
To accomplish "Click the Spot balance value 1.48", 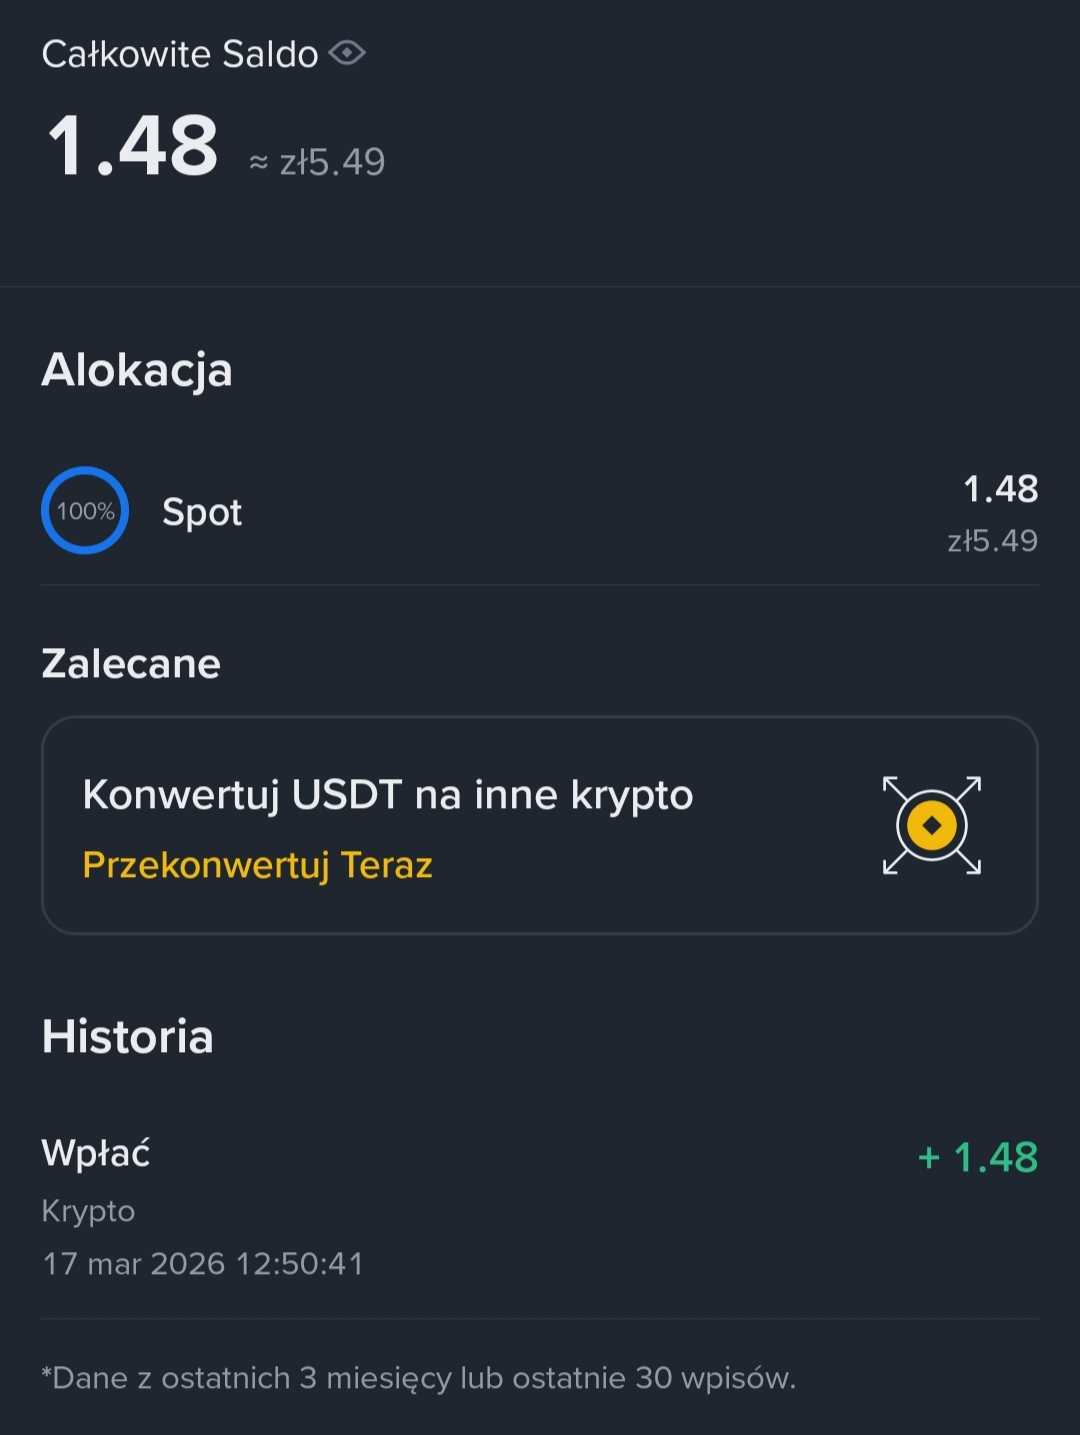I will click(1000, 489).
